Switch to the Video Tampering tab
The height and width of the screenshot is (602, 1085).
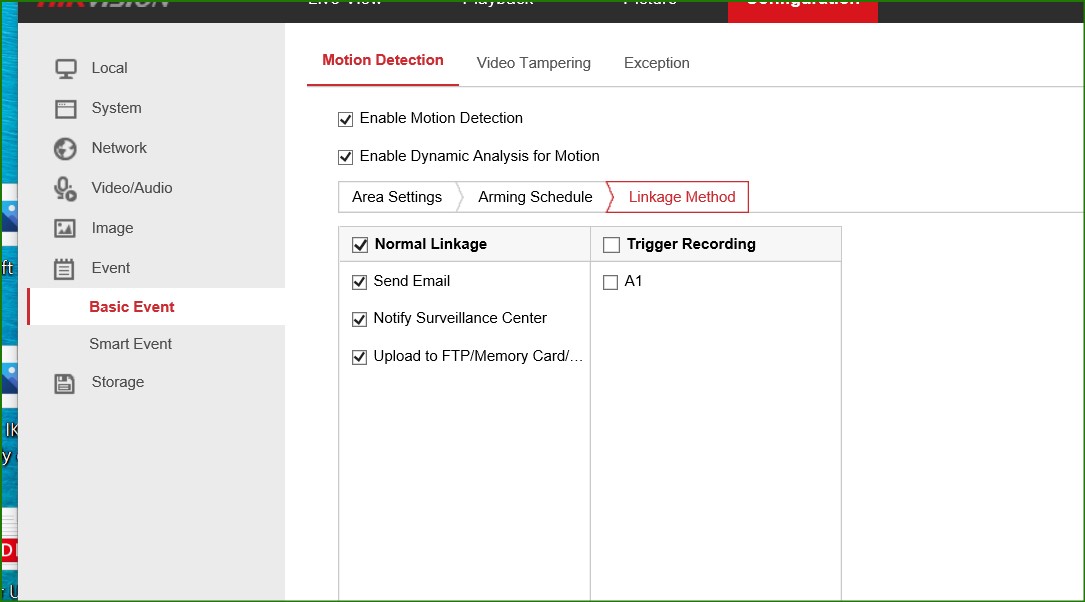(533, 63)
